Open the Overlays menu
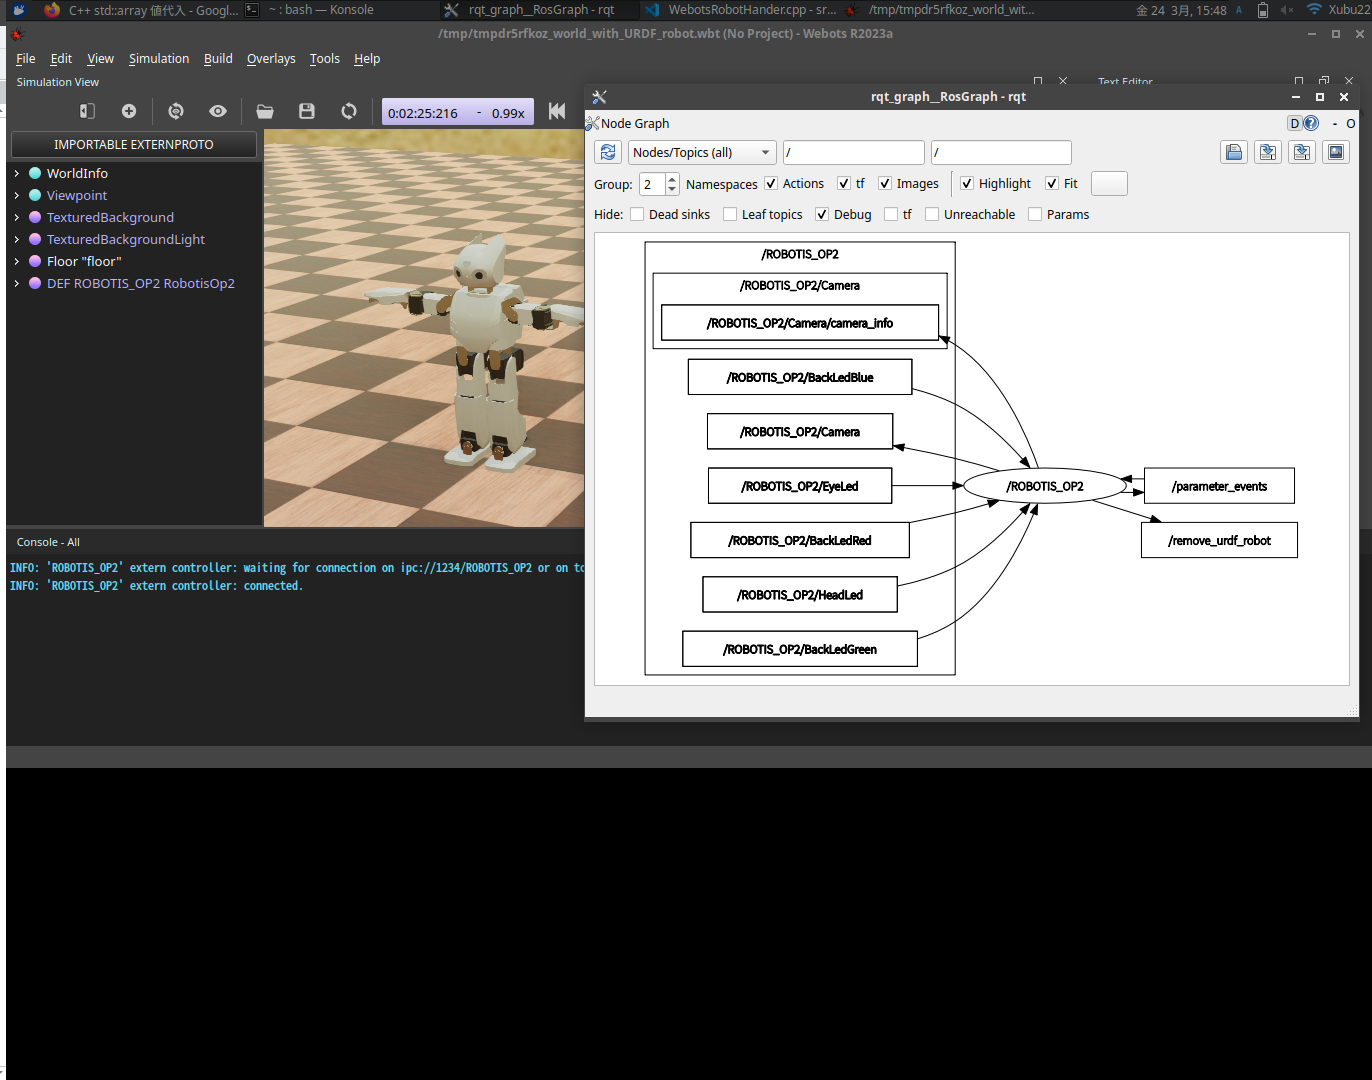 tap(271, 58)
